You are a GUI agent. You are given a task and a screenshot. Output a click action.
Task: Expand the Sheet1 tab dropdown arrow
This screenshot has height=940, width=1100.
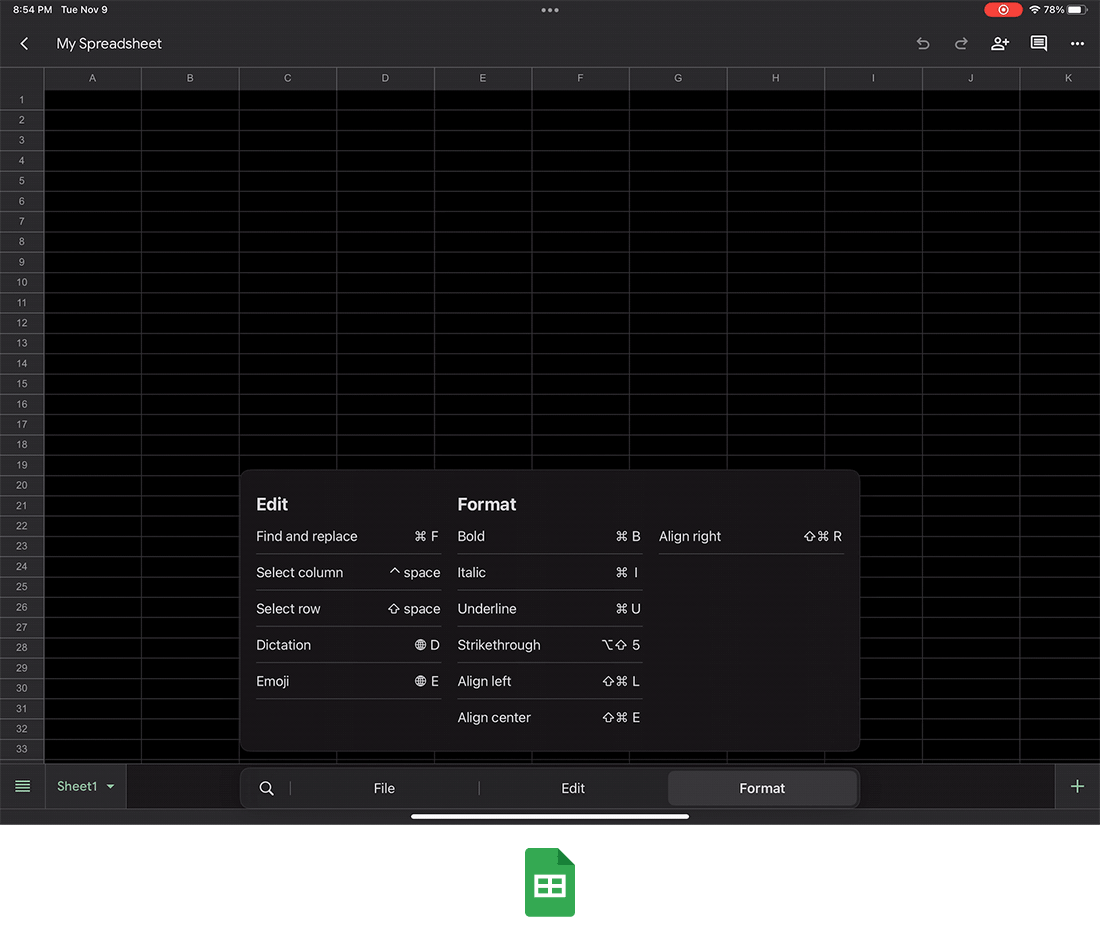pos(110,787)
